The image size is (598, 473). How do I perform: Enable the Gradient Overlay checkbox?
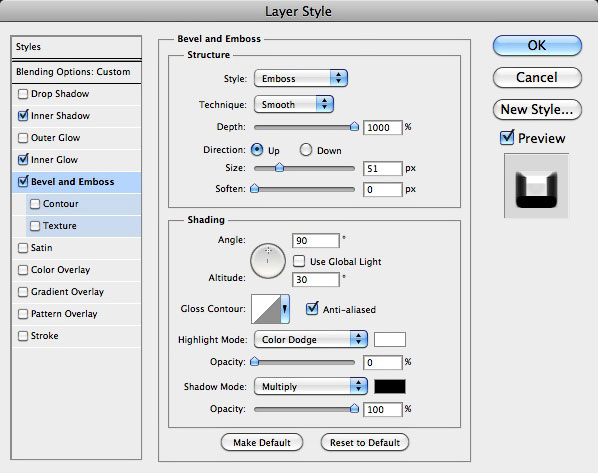point(23,292)
